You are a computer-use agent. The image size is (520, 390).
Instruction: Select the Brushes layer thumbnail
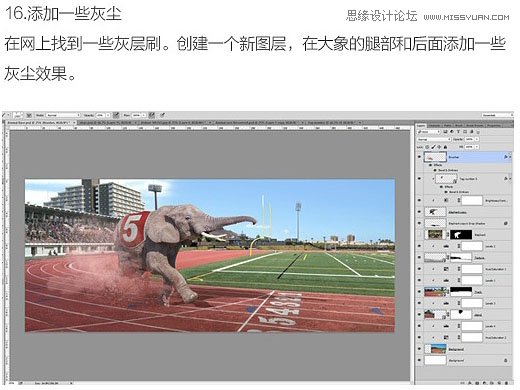coord(435,157)
